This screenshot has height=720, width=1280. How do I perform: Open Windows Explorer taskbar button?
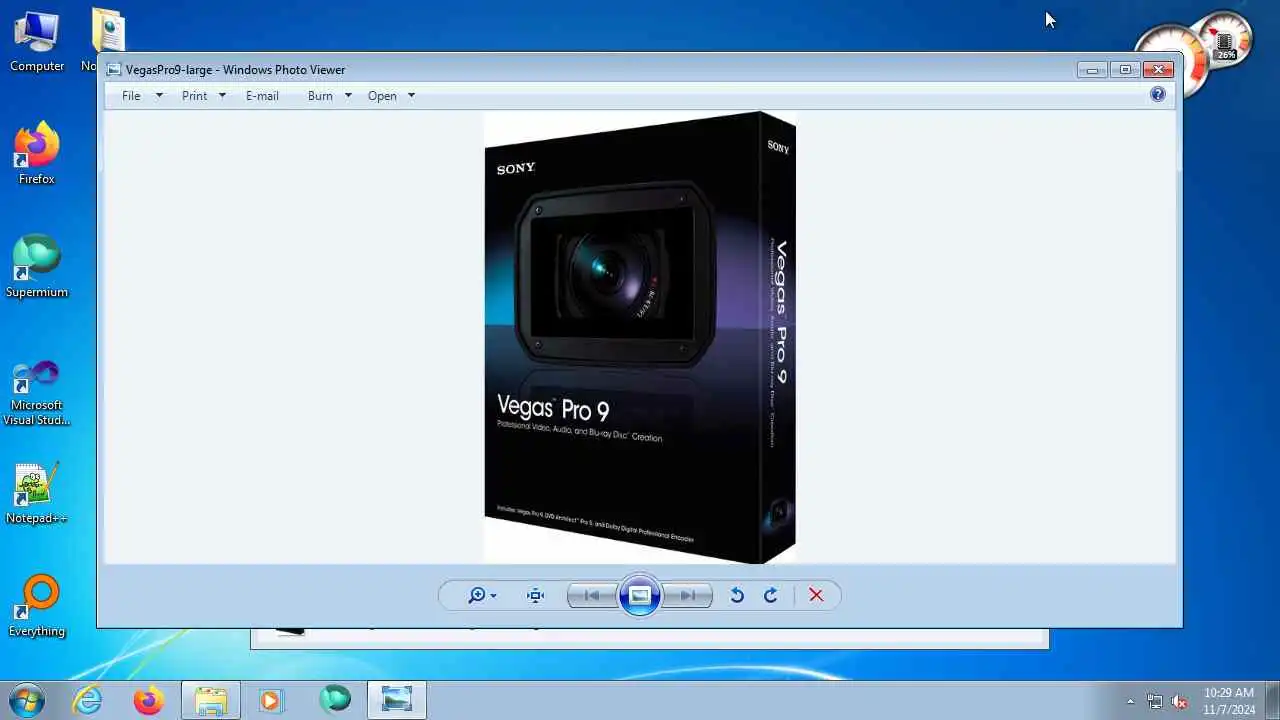211,700
